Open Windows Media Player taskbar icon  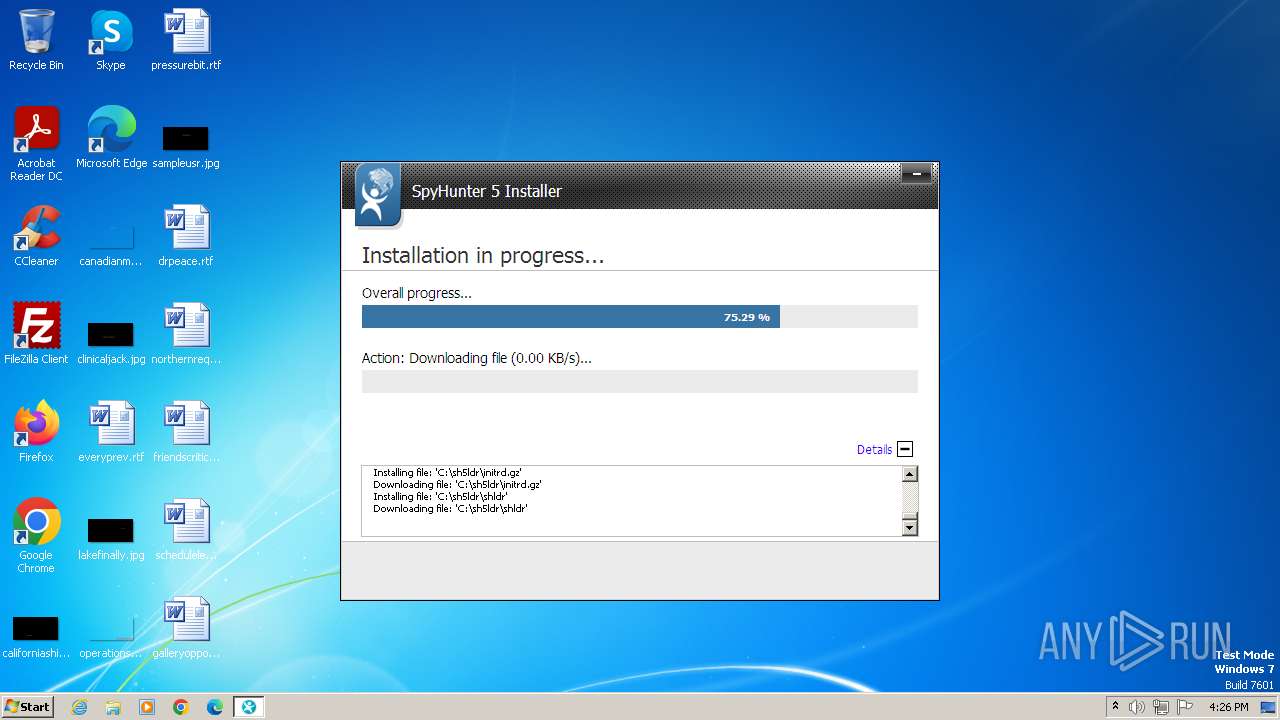pos(147,707)
